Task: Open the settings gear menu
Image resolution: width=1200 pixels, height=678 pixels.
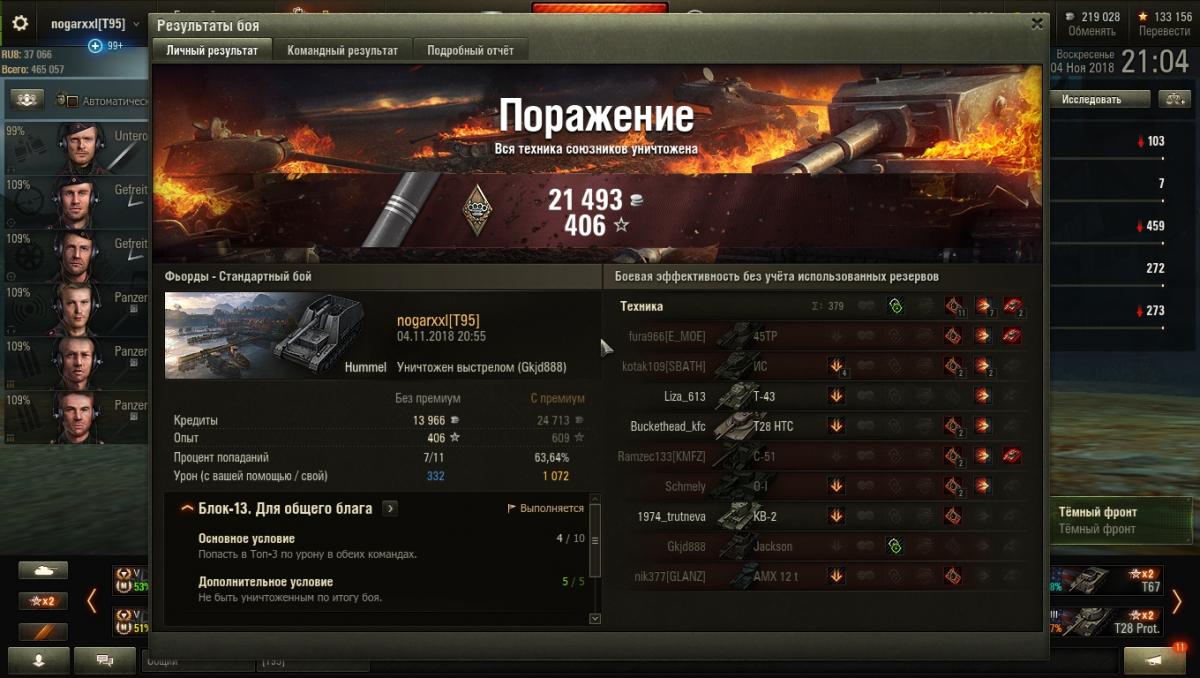Action: [20, 23]
